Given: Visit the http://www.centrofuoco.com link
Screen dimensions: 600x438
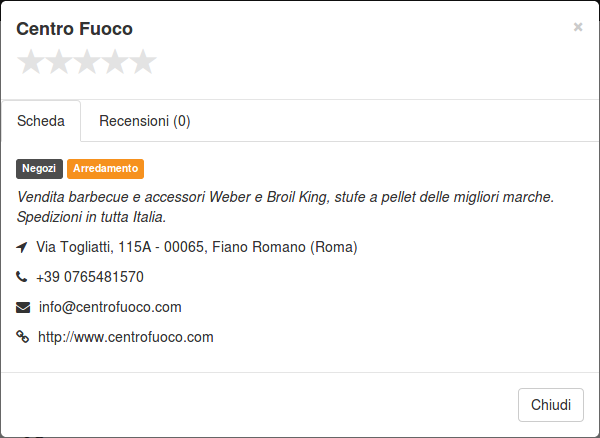Looking at the screenshot, I should click(x=126, y=337).
